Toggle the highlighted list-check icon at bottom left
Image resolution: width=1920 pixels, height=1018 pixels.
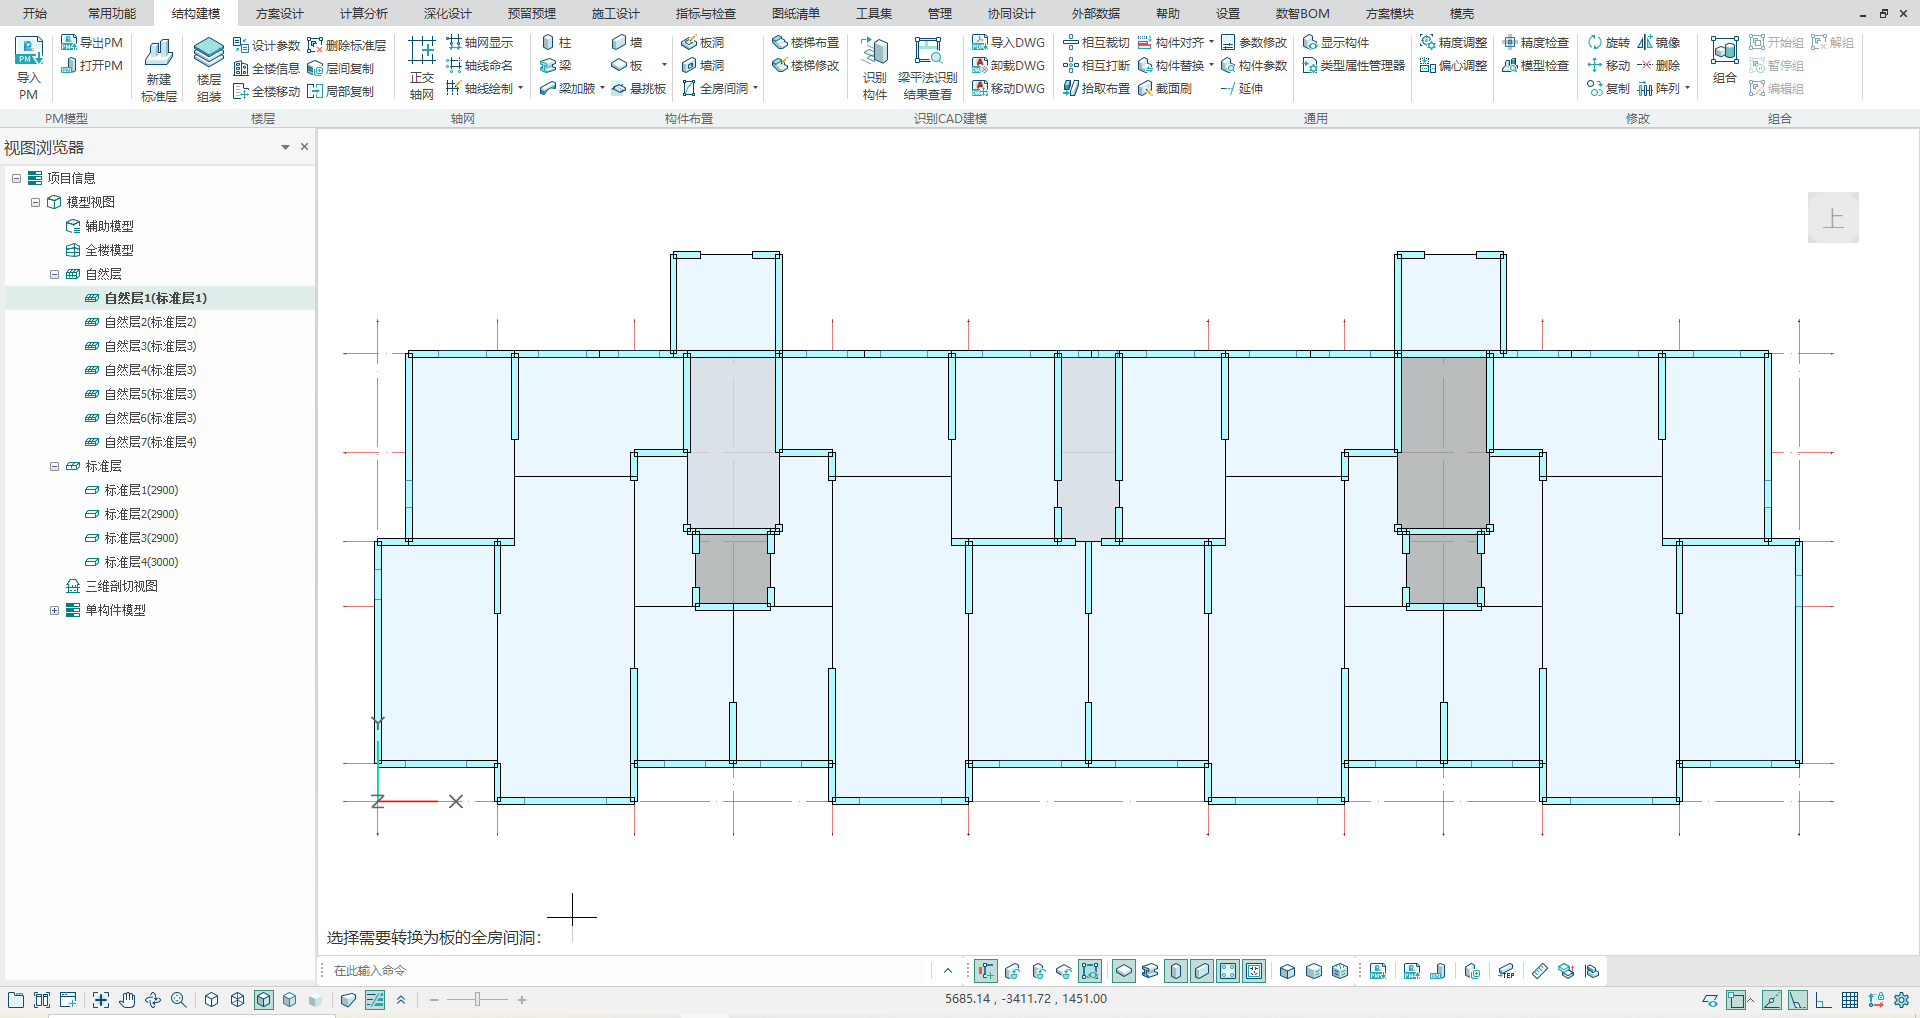coord(375,1000)
